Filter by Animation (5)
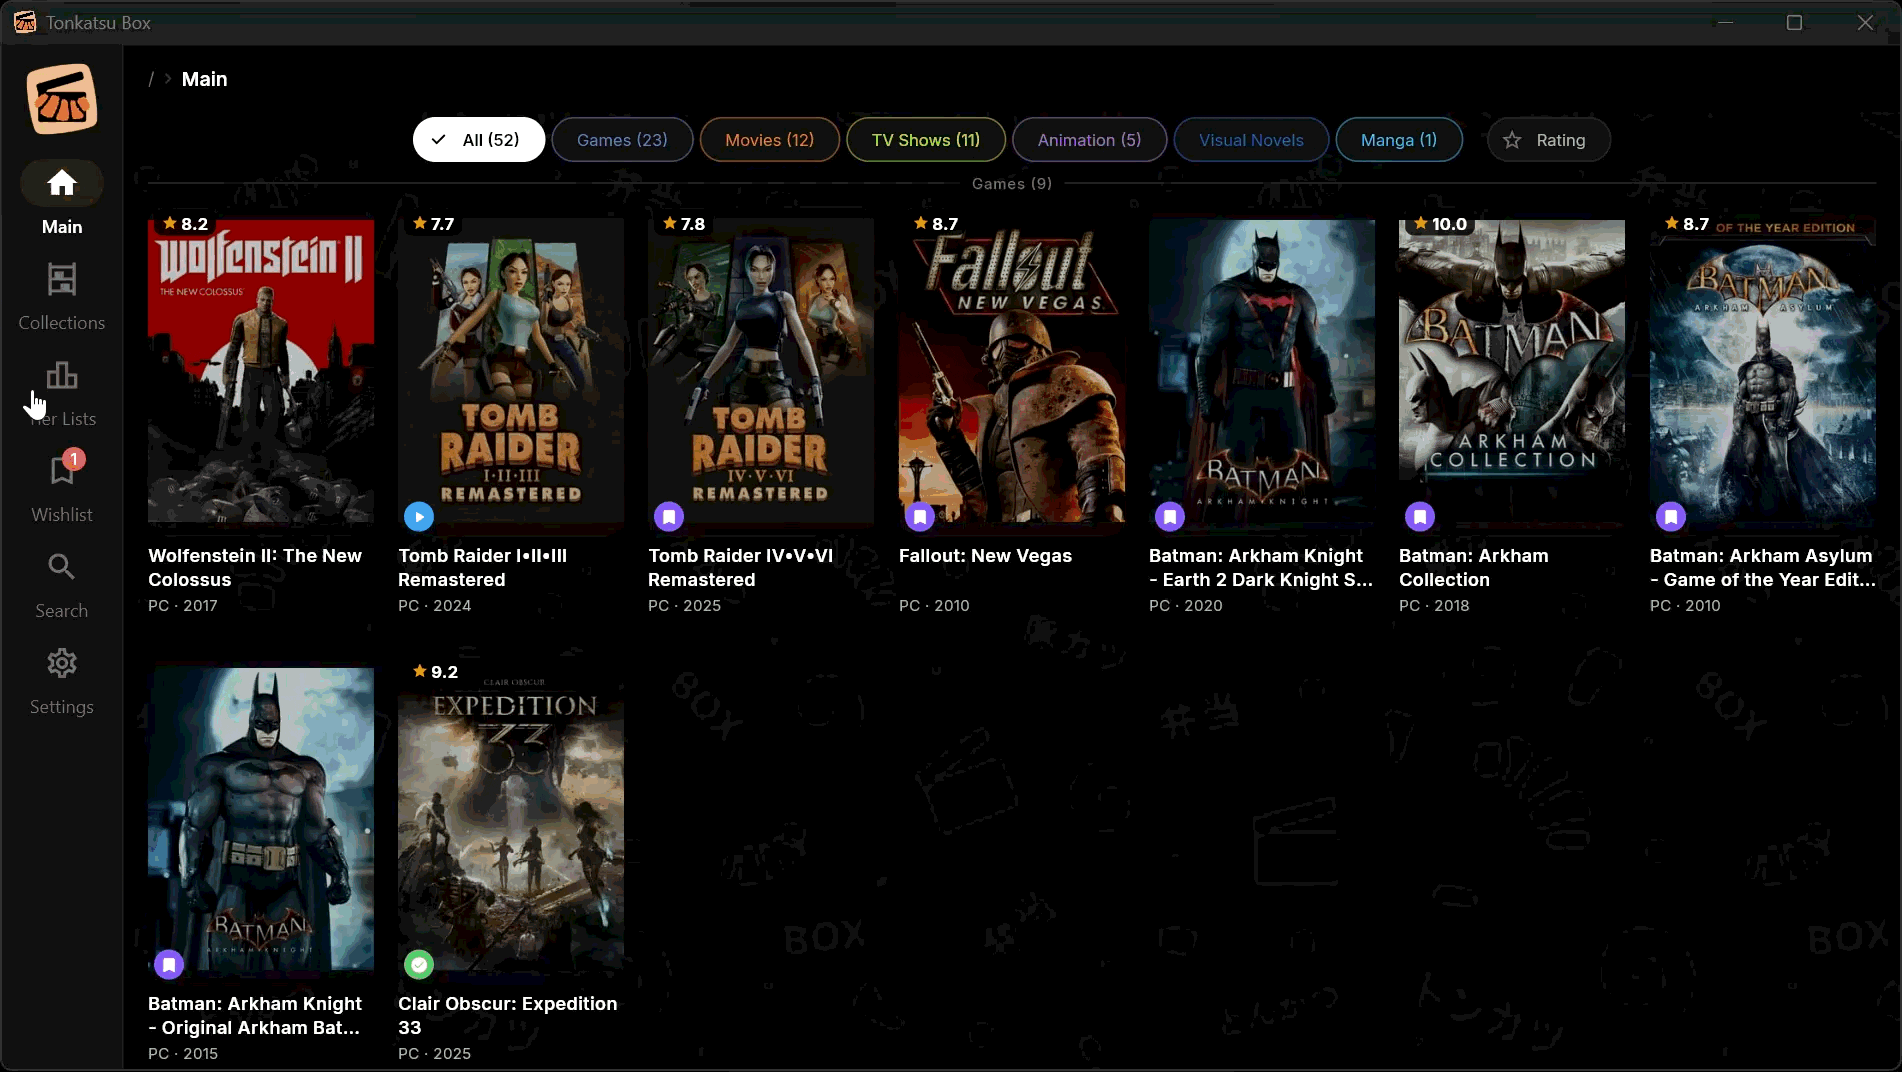The height and width of the screenshot is (1072, 1902). click(x=1089, y=140)
